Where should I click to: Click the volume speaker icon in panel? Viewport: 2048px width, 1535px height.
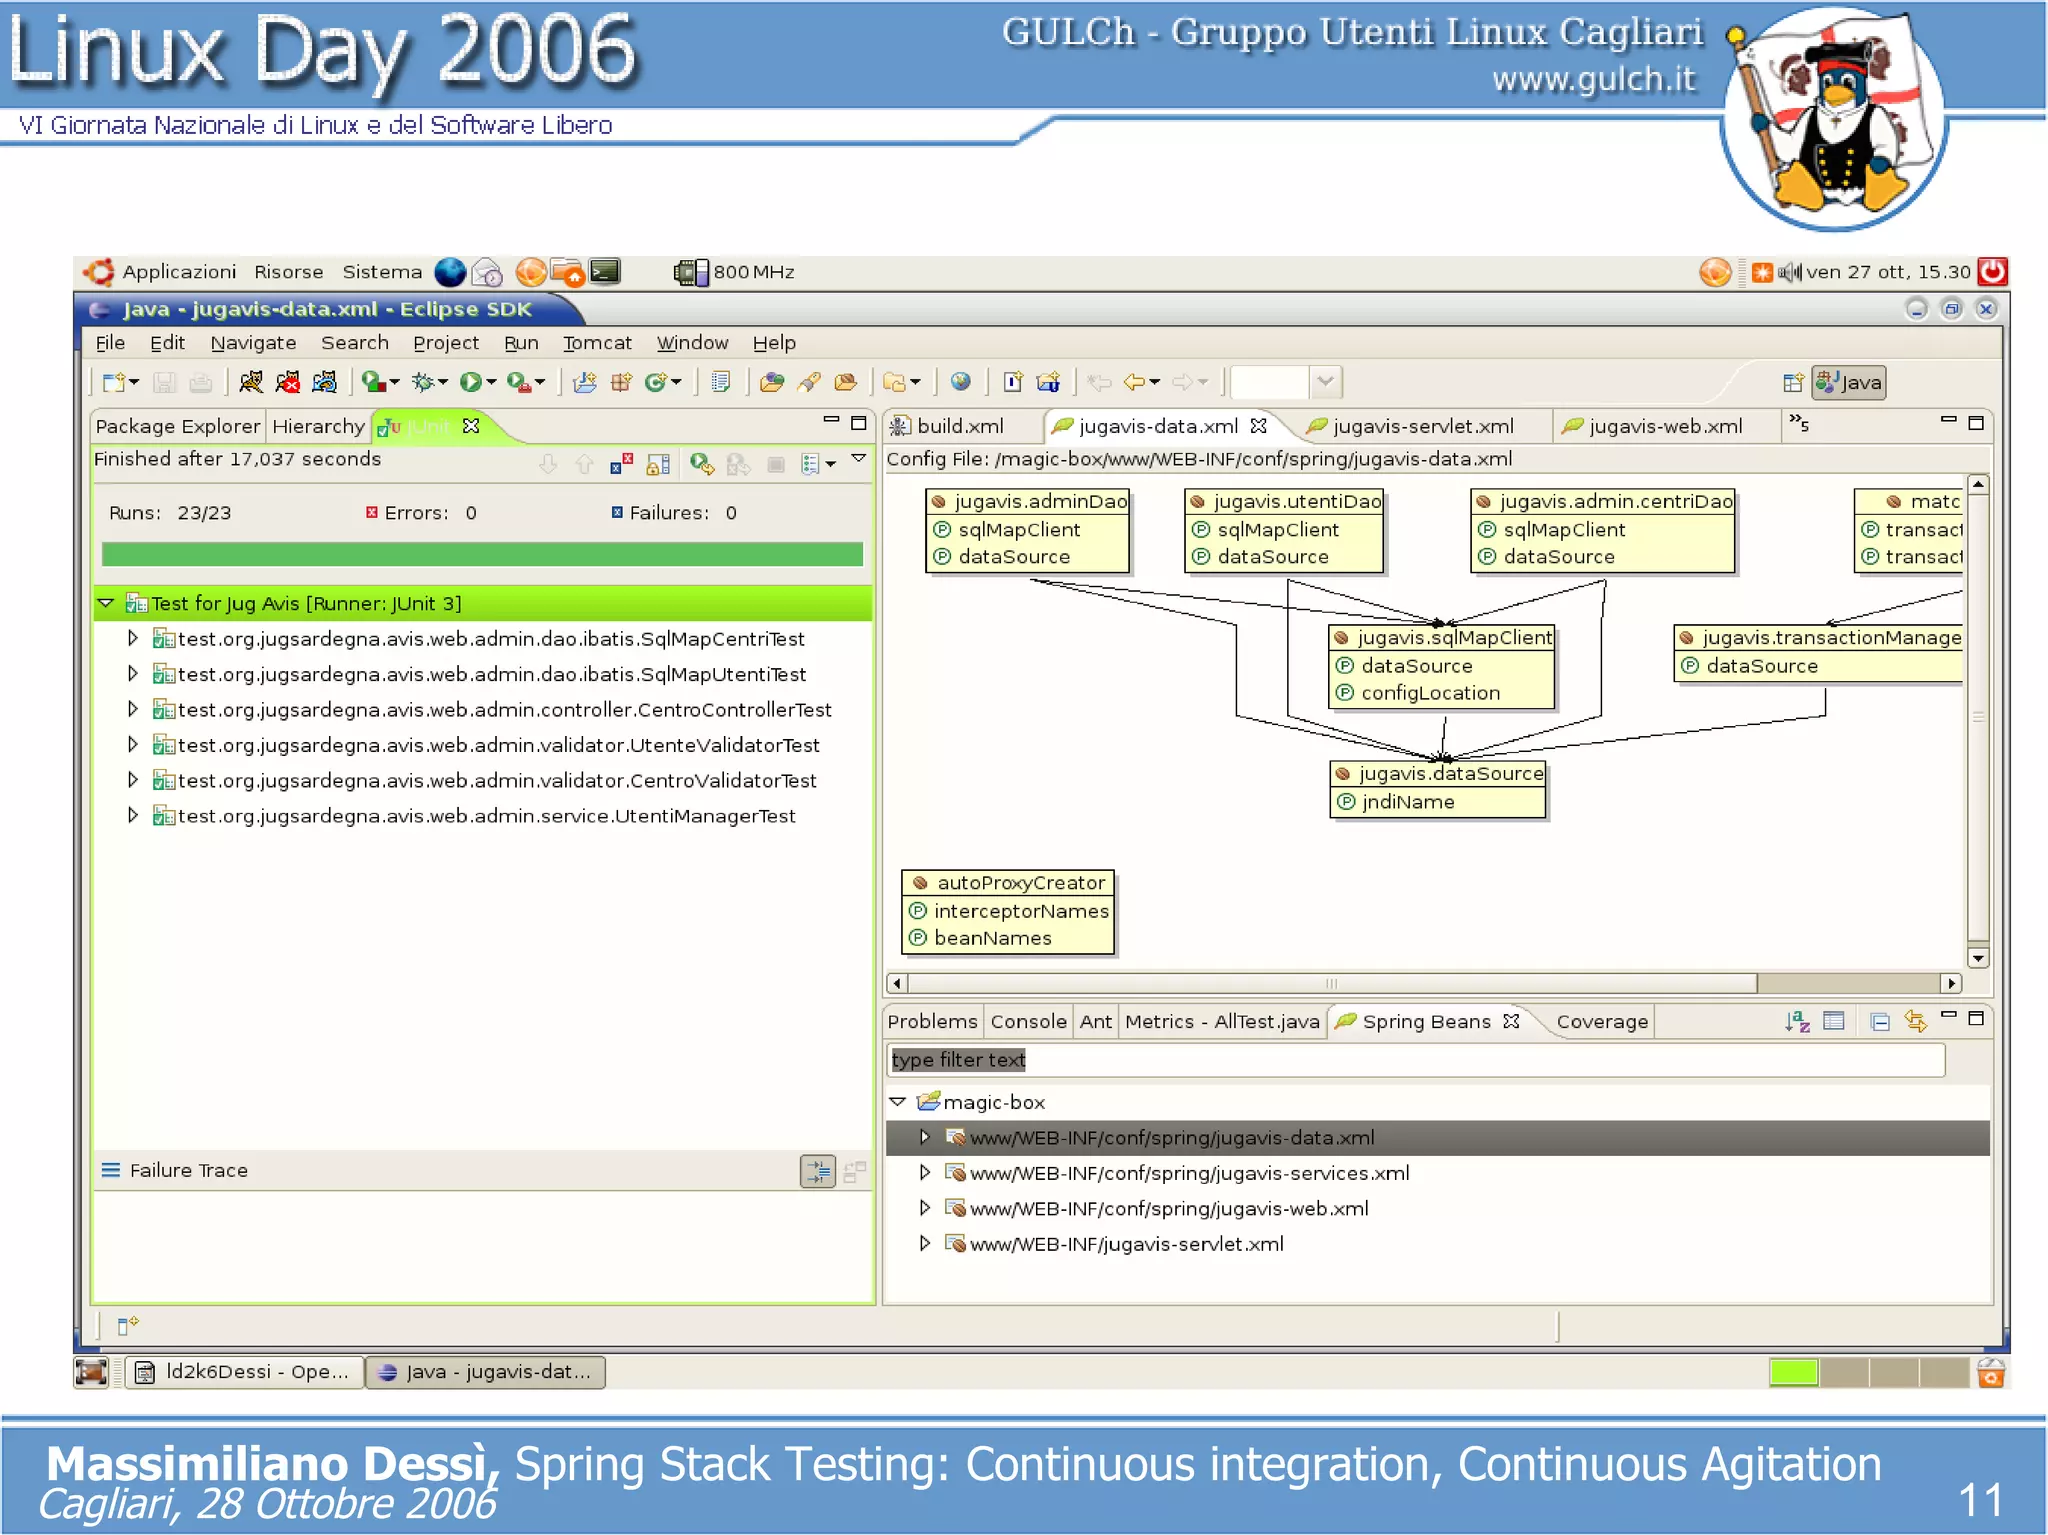click(1789, 272)
